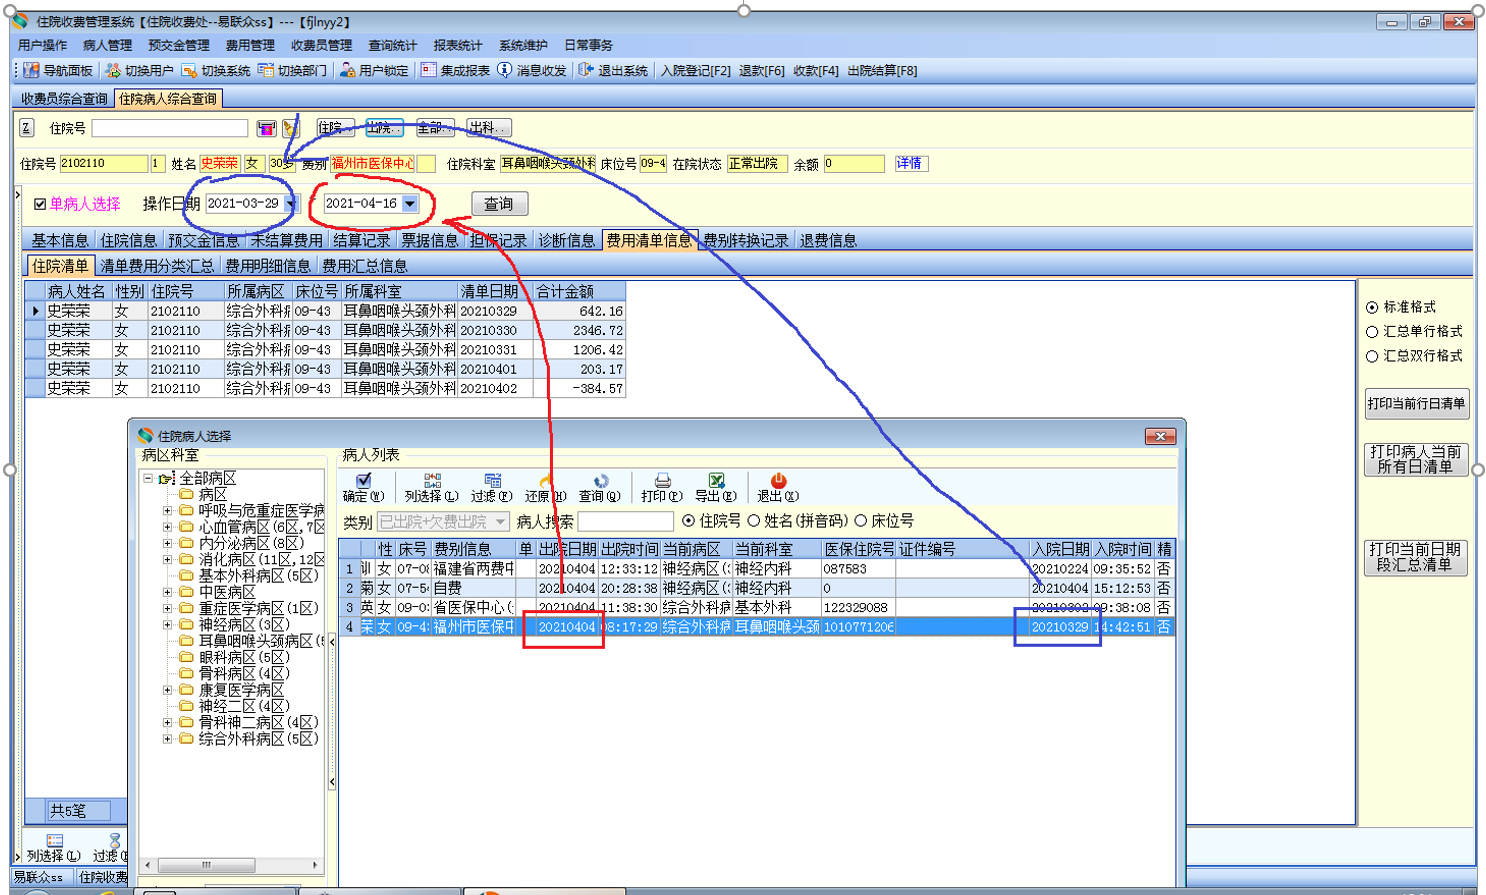The image size is (1486, 895).
Task: Select 汇总单行格式 radio option
Action: coord(1372,331)
